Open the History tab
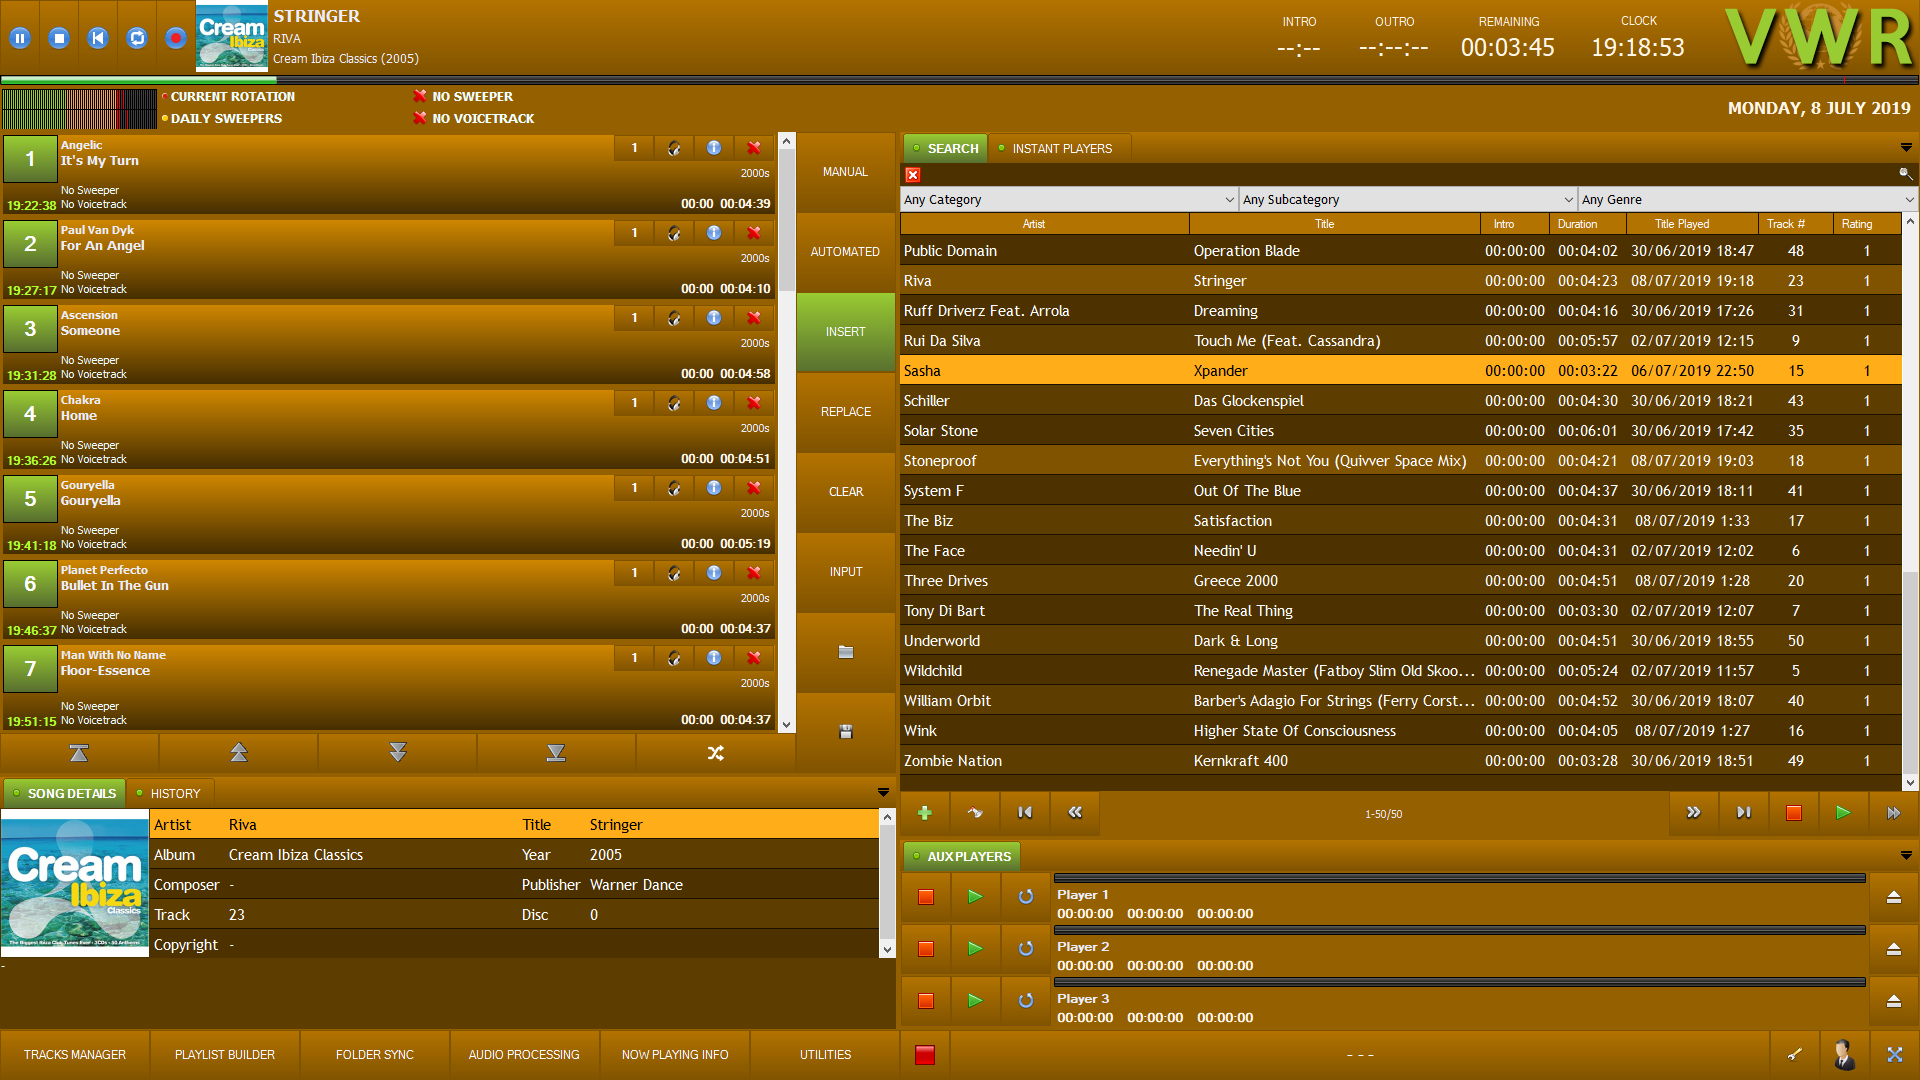 pos(168,793)
